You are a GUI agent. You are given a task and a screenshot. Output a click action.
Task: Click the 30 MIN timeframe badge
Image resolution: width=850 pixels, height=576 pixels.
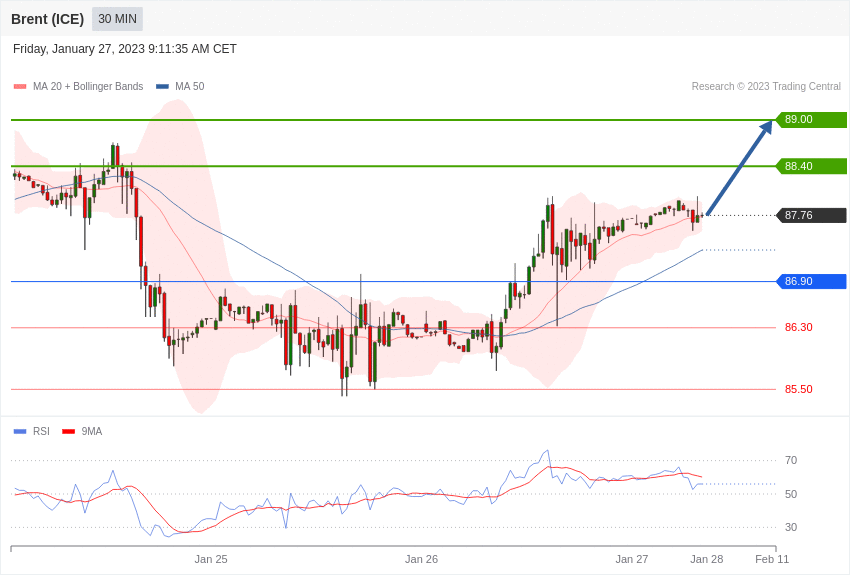point(117,19)
